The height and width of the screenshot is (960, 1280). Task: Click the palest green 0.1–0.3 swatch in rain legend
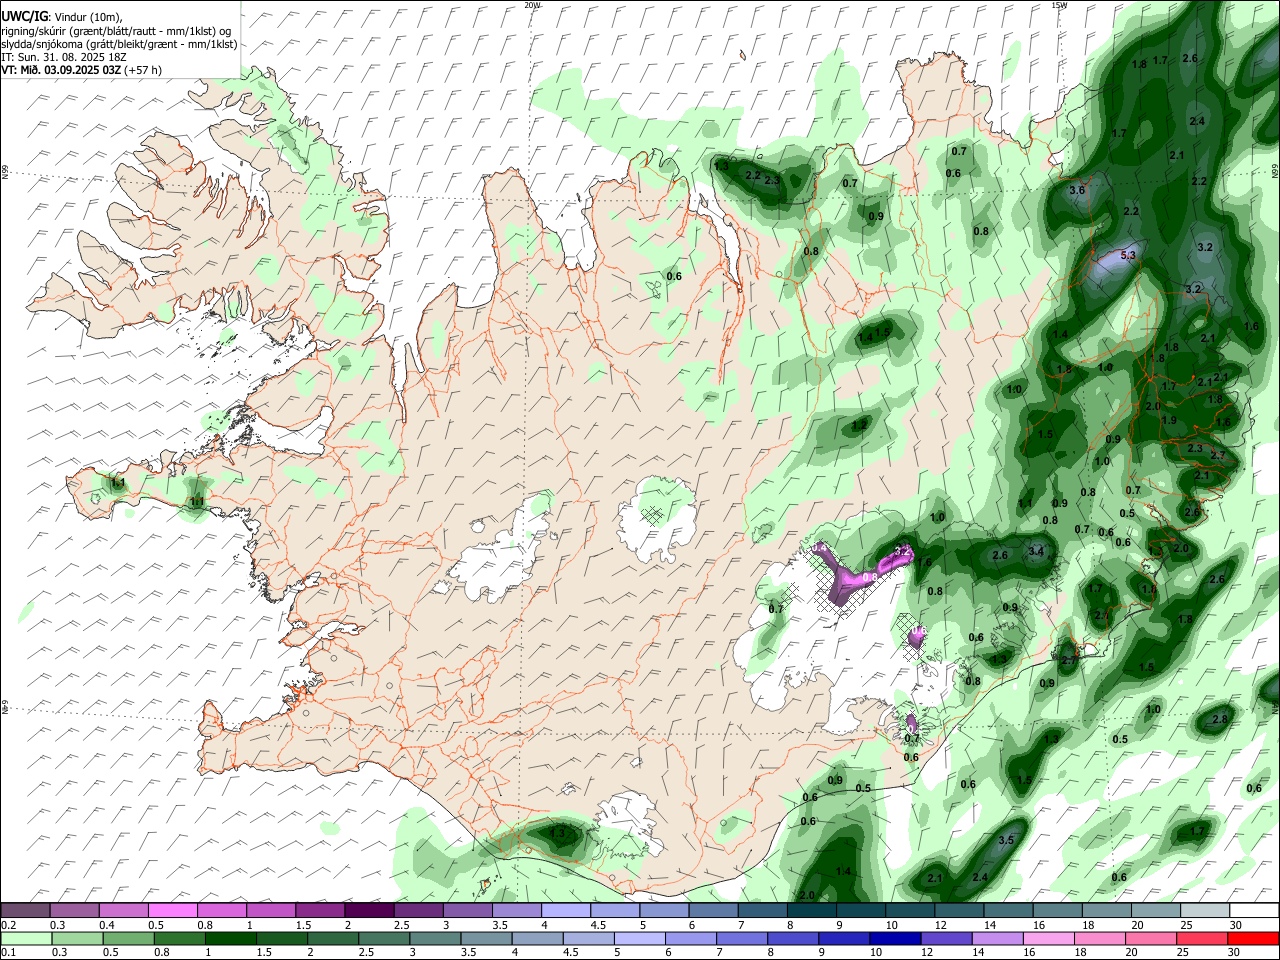coord(26,939)
